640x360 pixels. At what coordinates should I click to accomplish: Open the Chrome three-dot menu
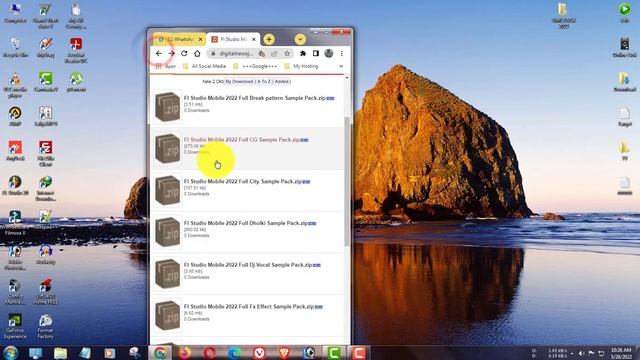tap(342, 53)
